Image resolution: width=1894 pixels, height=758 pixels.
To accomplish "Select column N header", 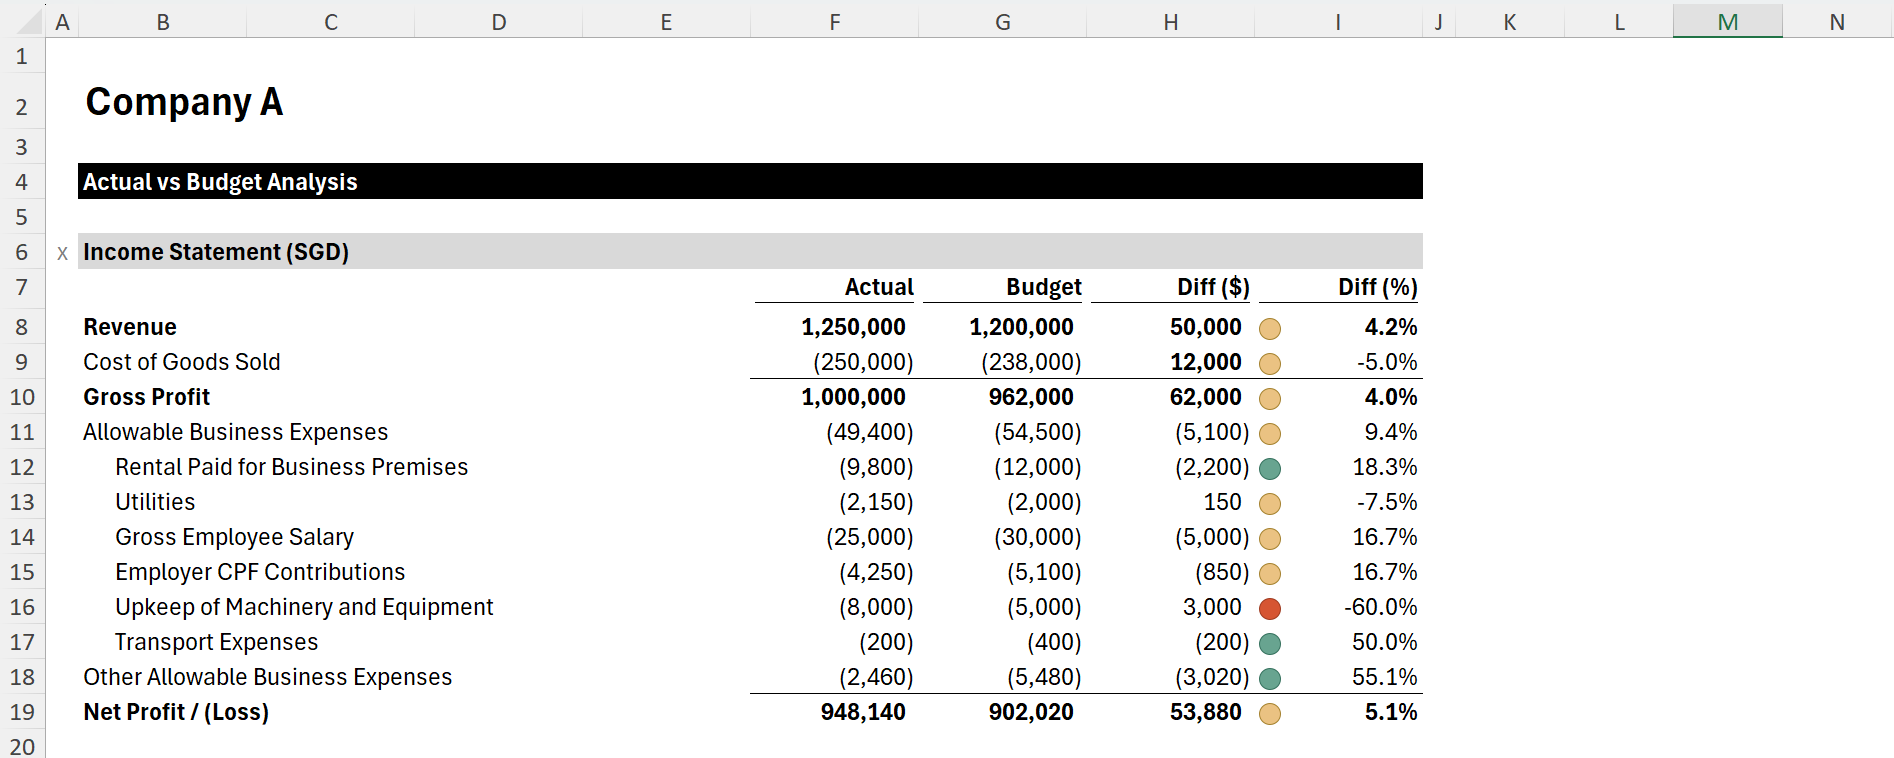I will pos(1837,21).
